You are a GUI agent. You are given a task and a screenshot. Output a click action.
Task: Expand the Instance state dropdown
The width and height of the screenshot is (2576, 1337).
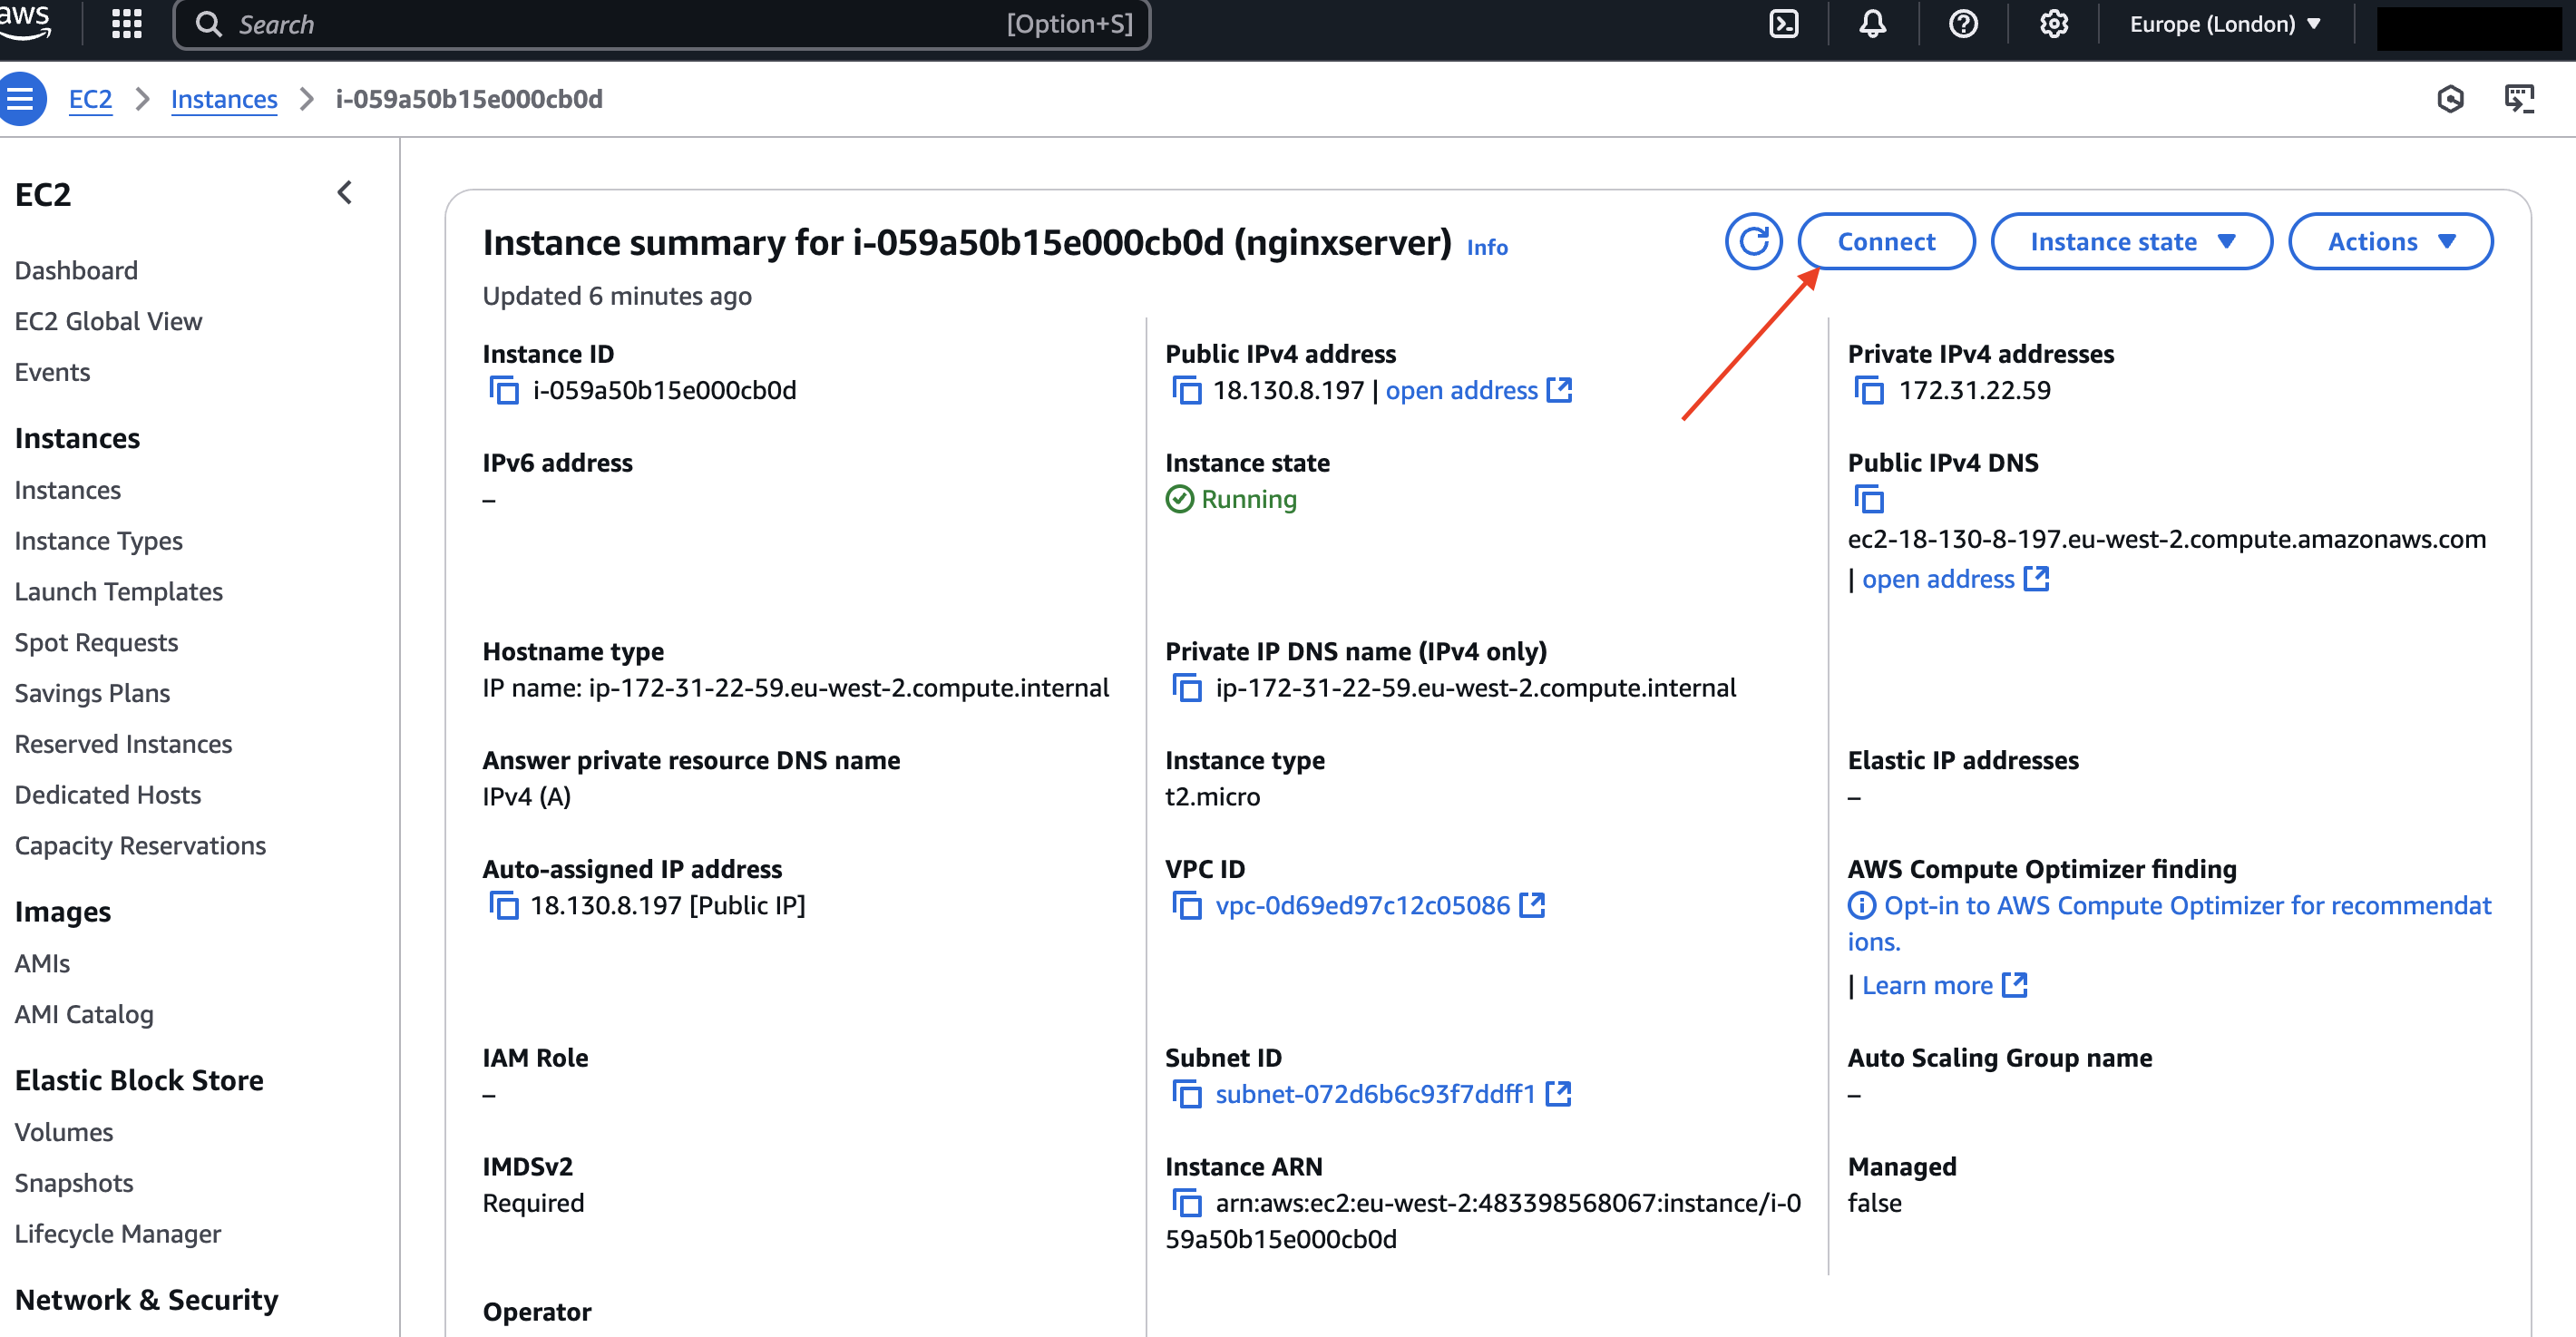(2131, 241)
